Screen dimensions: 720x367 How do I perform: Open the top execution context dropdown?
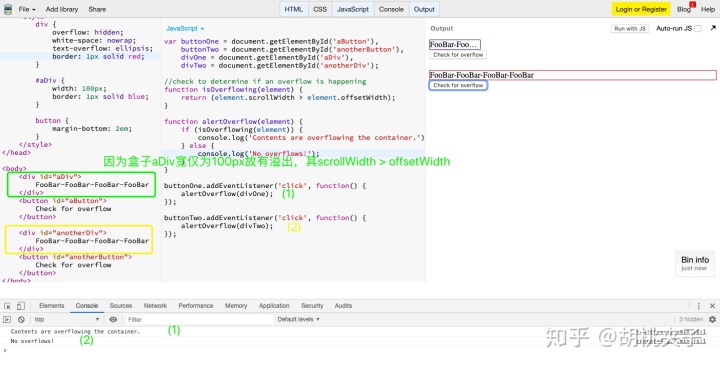click(x=67, y=319)
